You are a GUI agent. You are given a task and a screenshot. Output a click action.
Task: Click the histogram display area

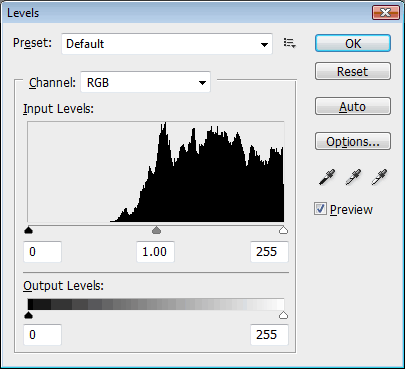[156, 172]
